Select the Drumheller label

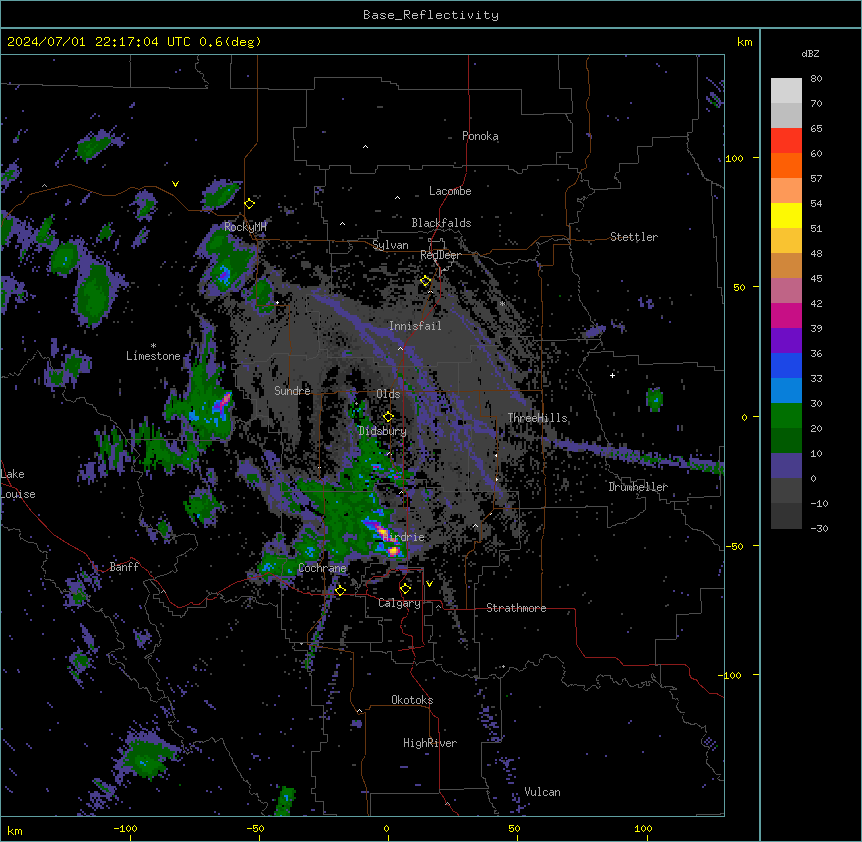point(638,487)
